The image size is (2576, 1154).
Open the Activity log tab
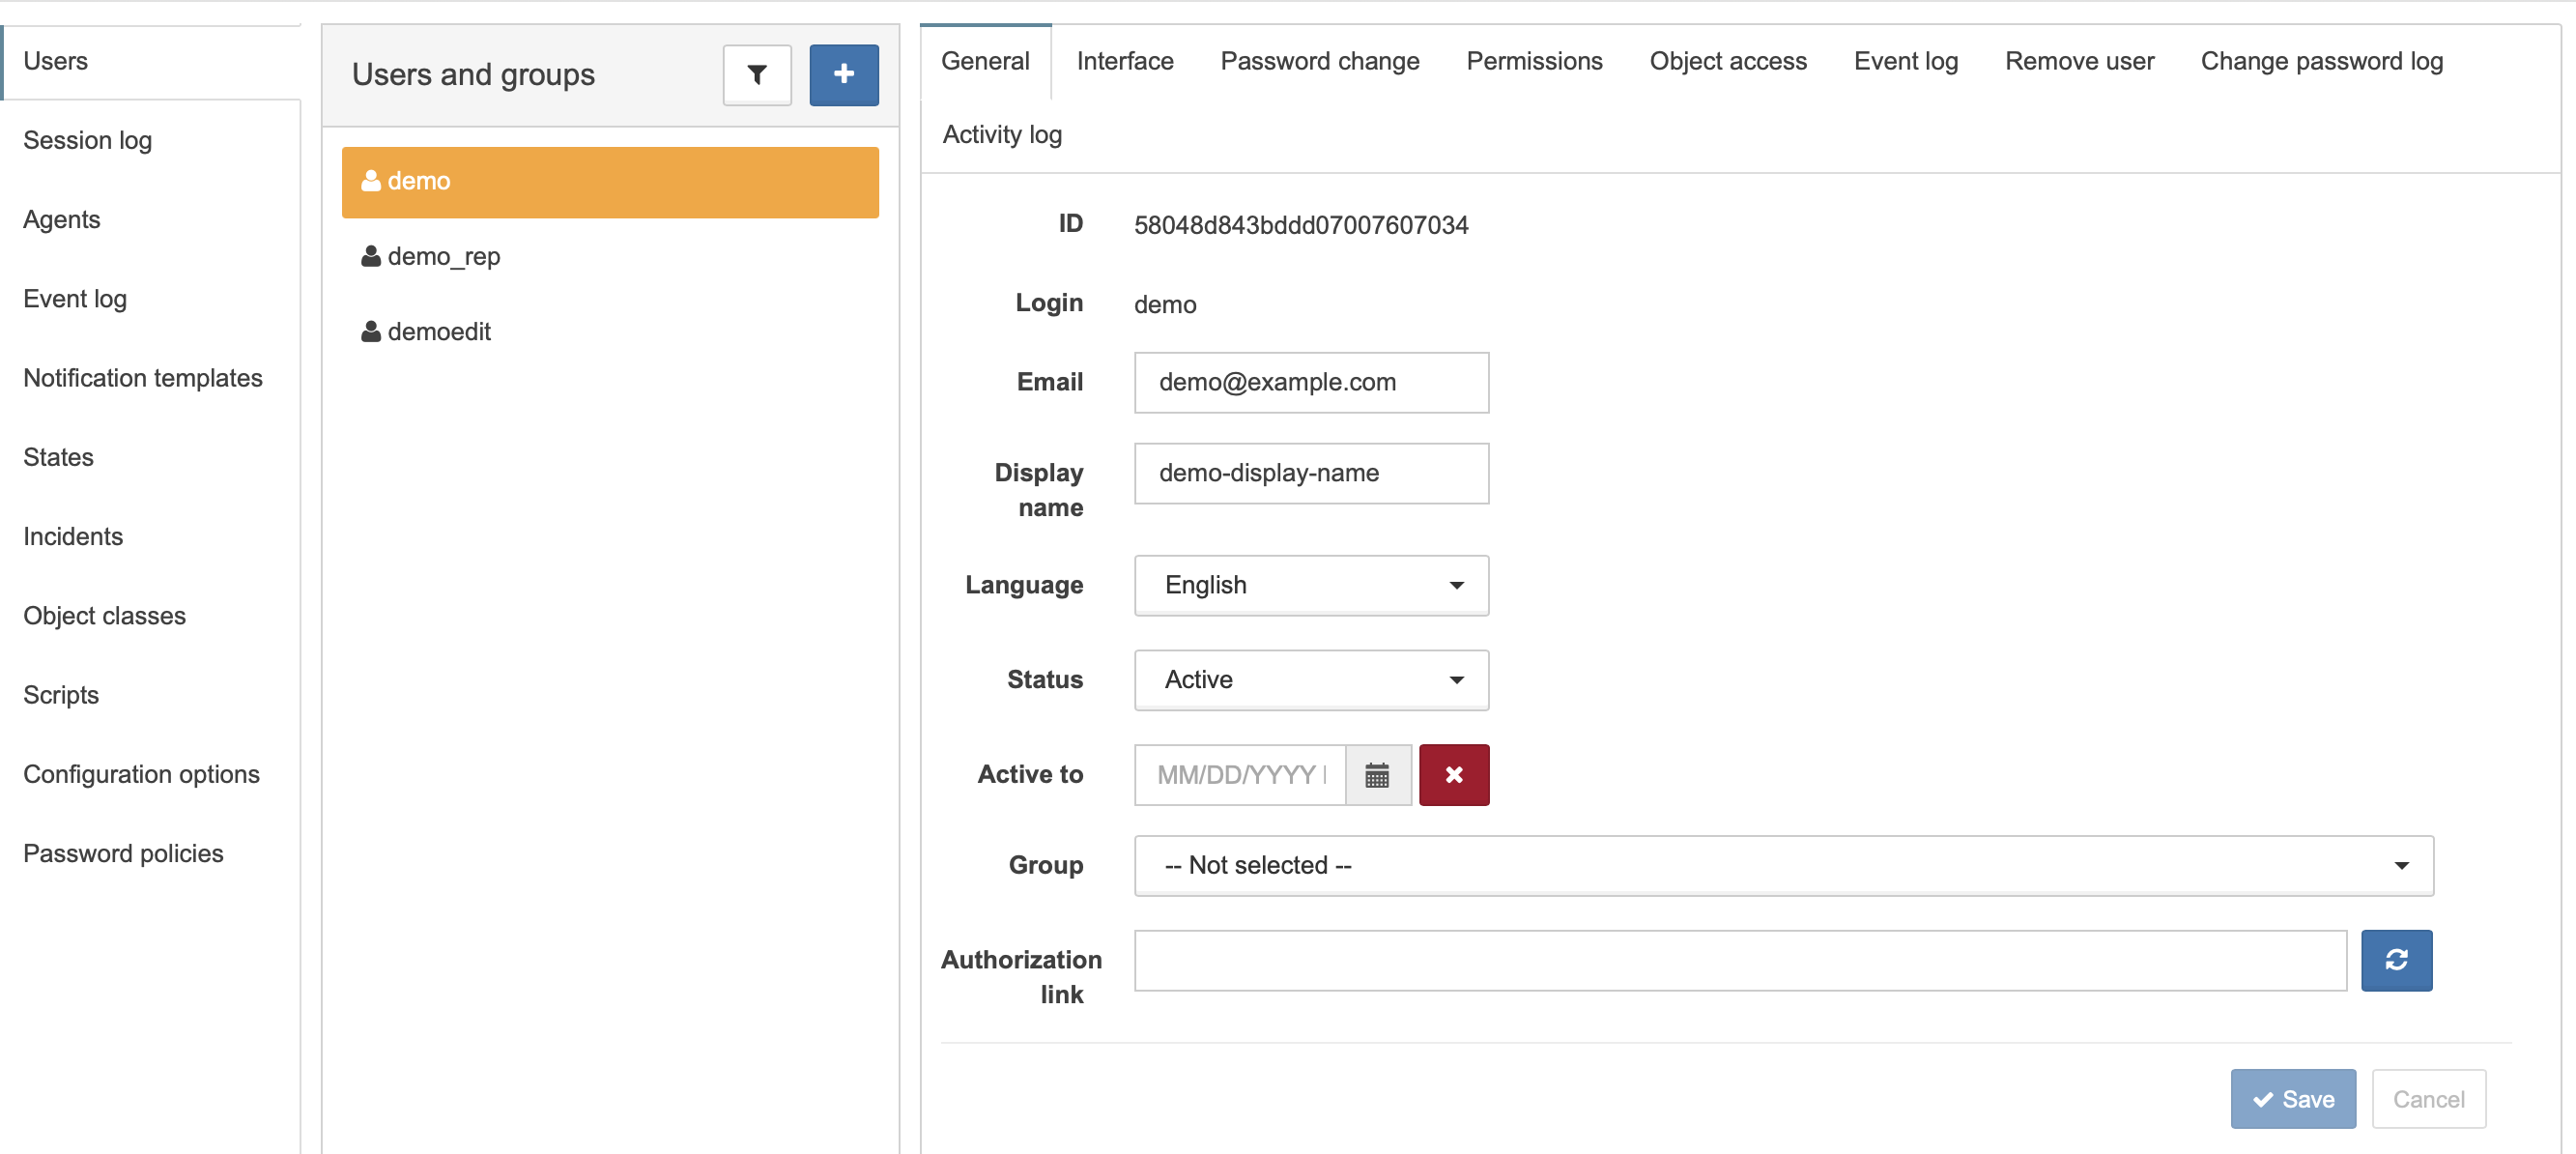pos(1002,134)
